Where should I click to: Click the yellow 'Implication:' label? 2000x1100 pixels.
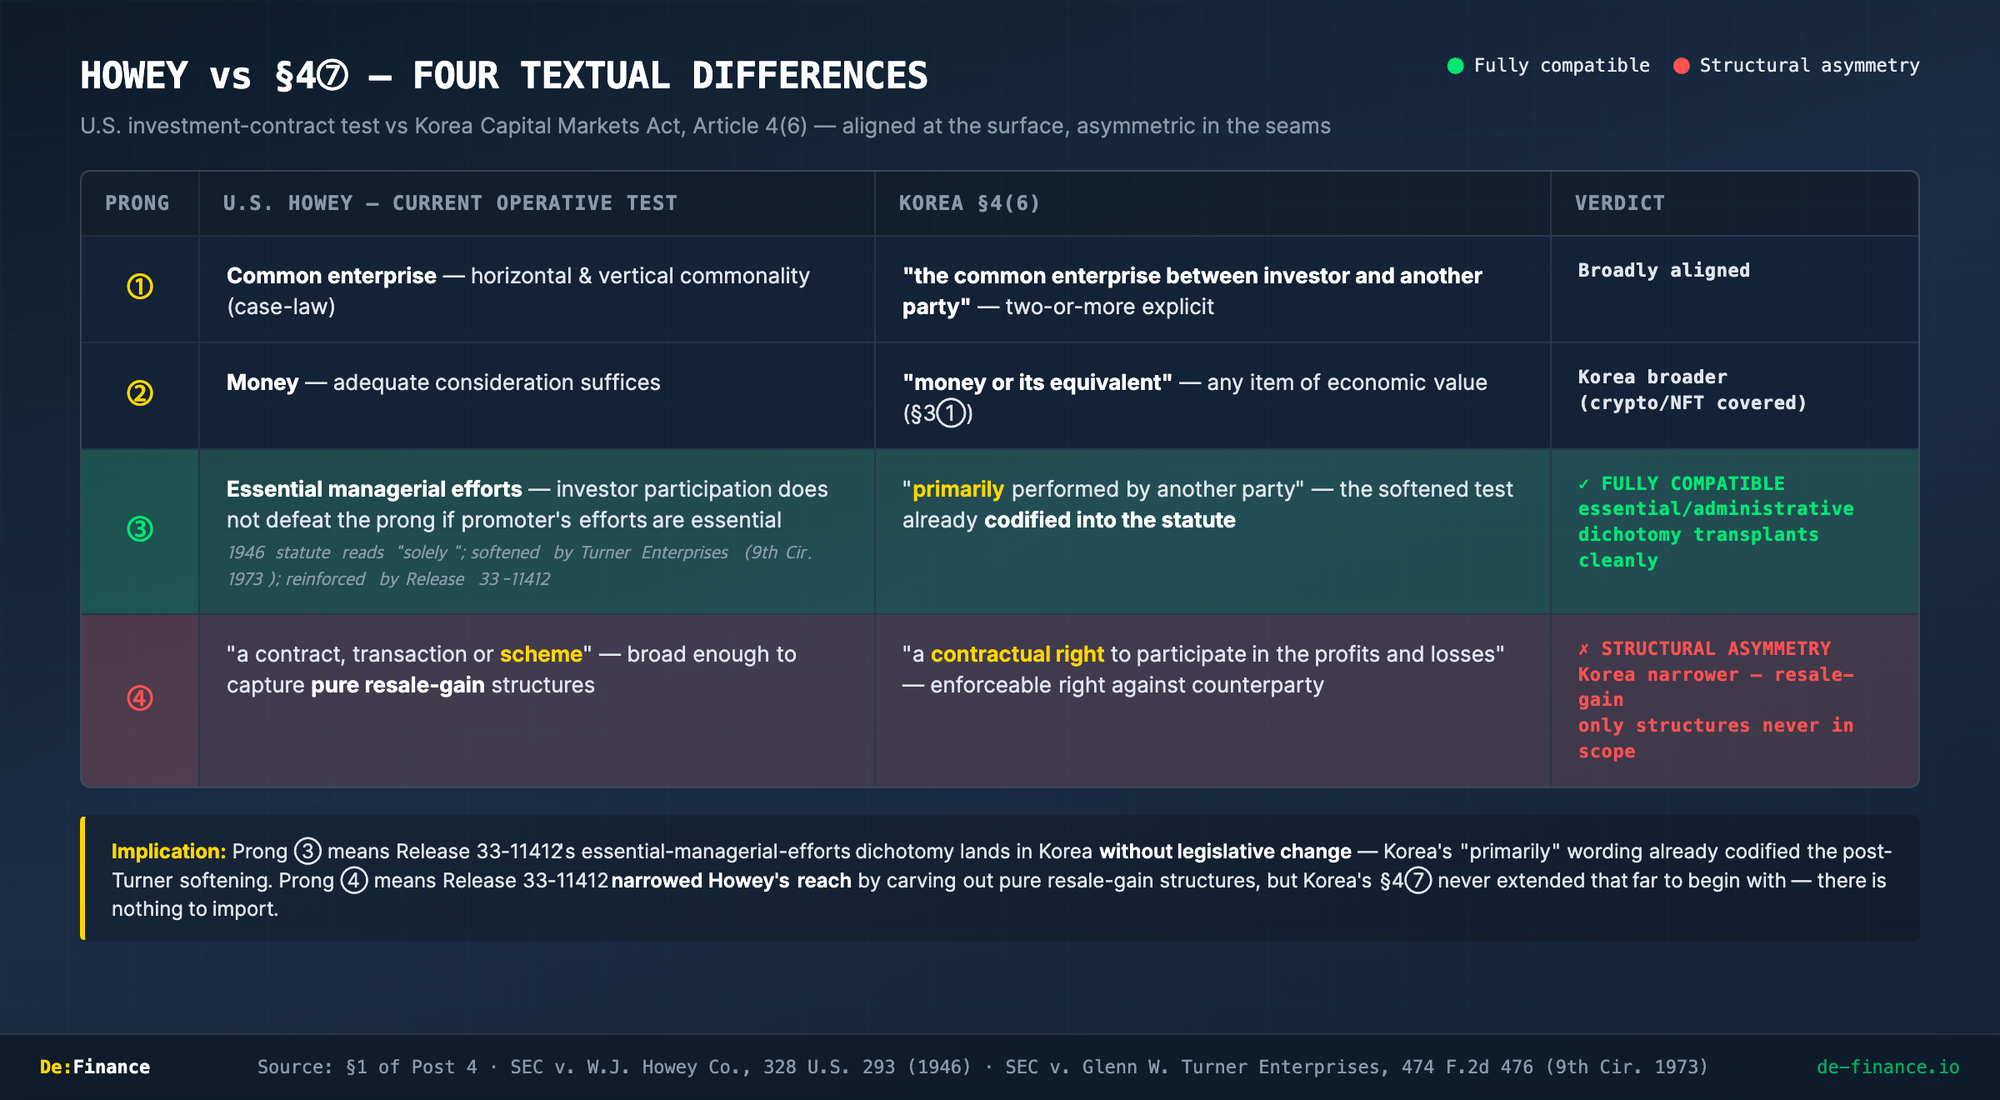pos(169,851)
